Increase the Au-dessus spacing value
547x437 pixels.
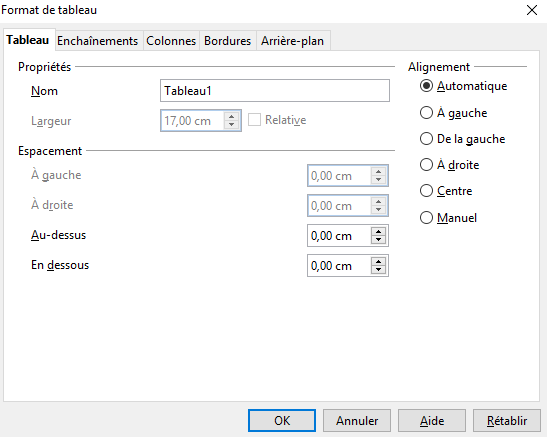point(379,232)
